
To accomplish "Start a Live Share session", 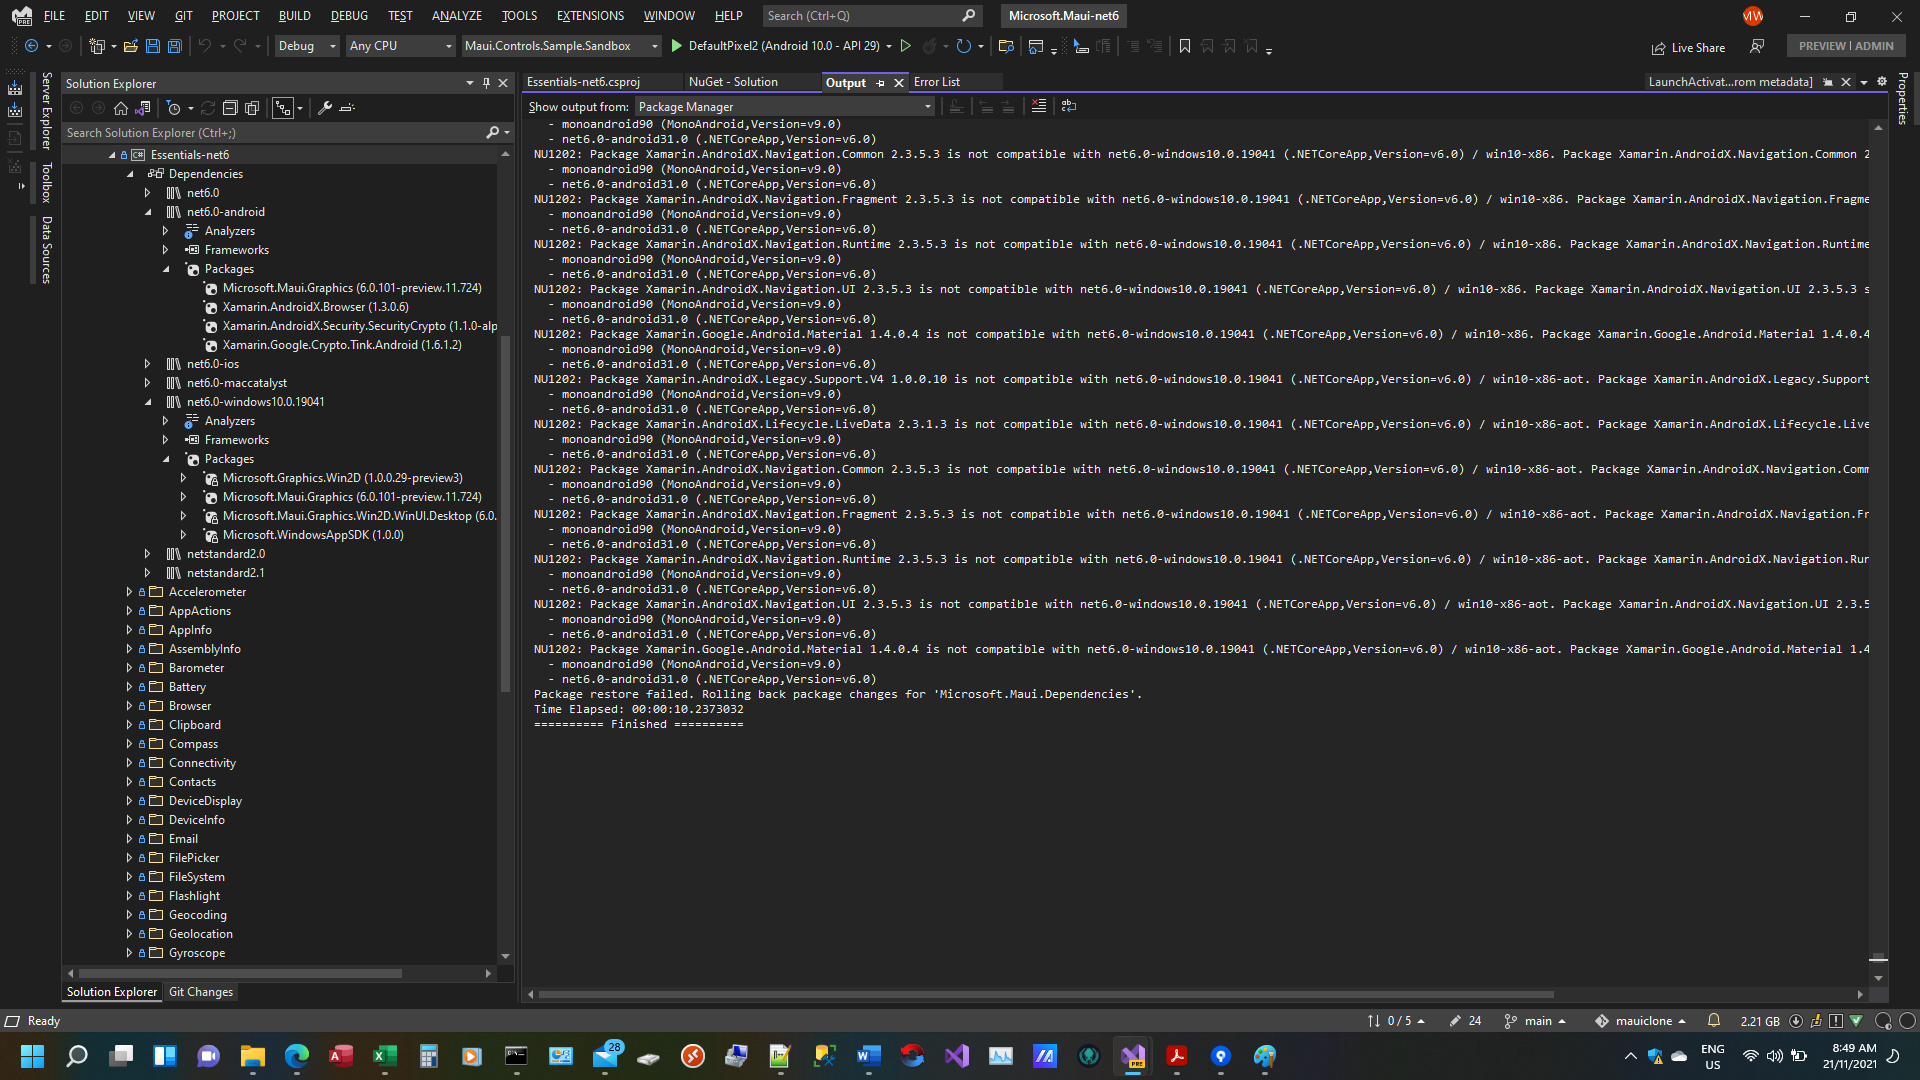I will [x=1689, y=47].
